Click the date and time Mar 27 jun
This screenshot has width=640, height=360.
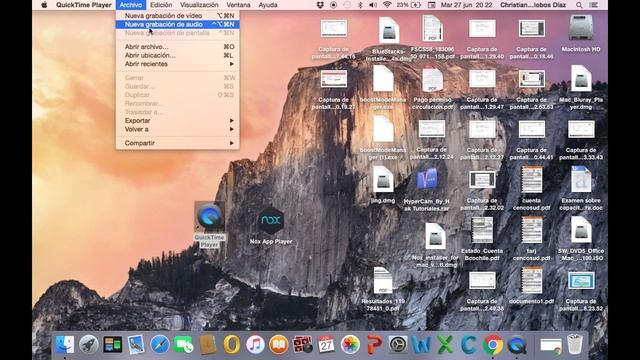coord(467,5)
